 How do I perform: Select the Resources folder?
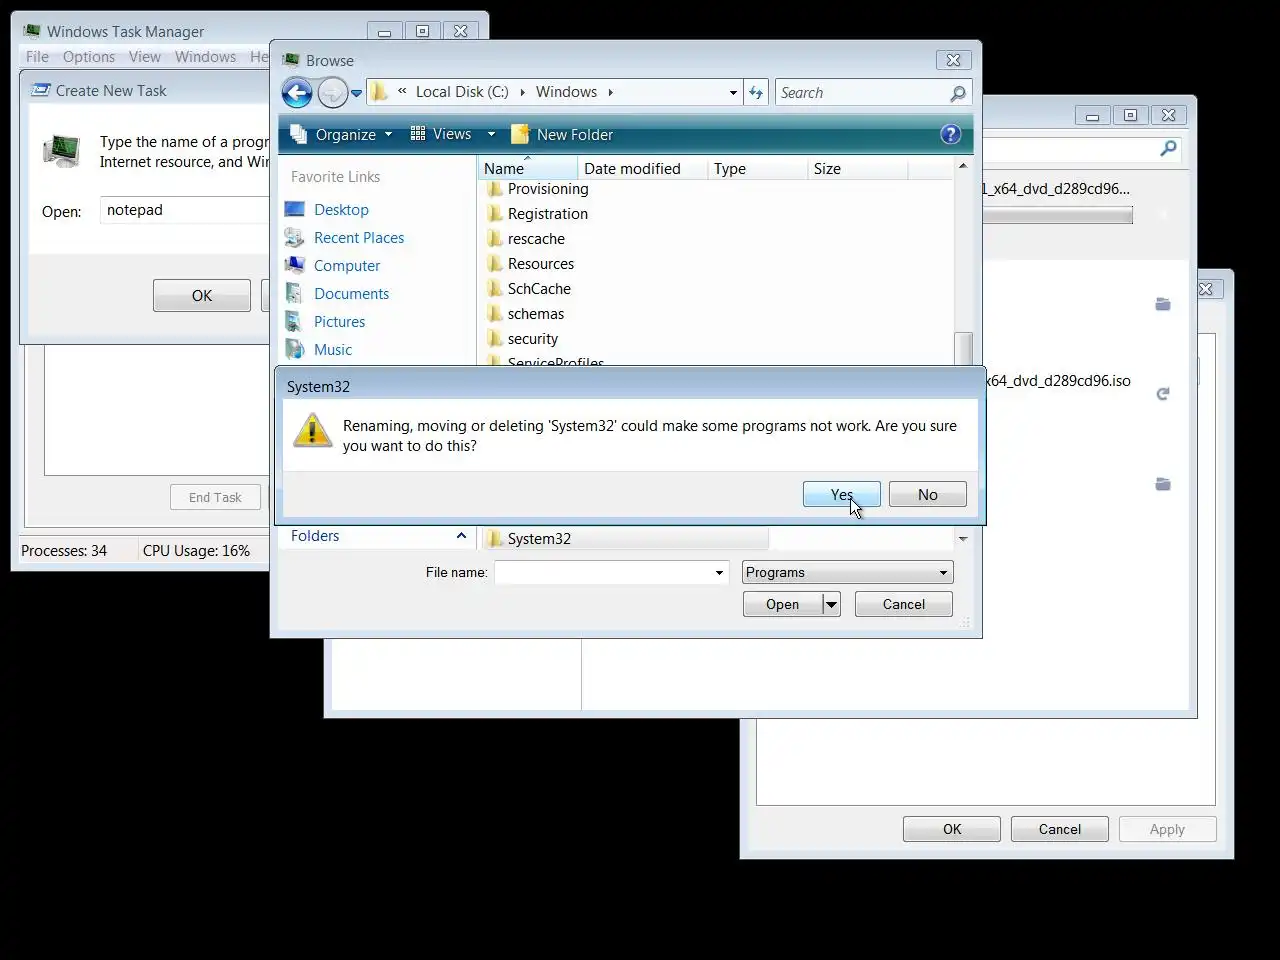(x=540, y=264)
